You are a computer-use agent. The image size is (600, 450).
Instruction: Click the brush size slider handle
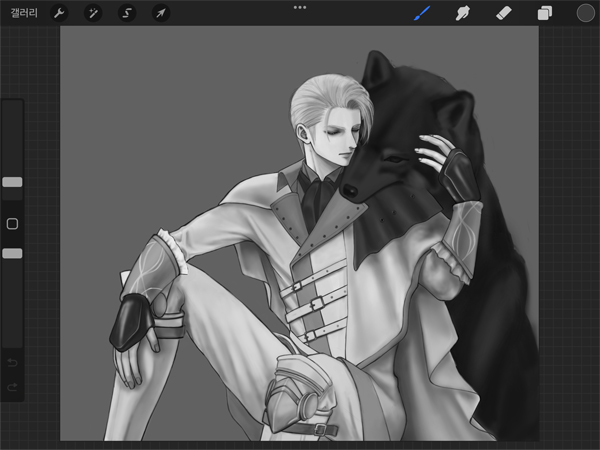tap(12, 182)
